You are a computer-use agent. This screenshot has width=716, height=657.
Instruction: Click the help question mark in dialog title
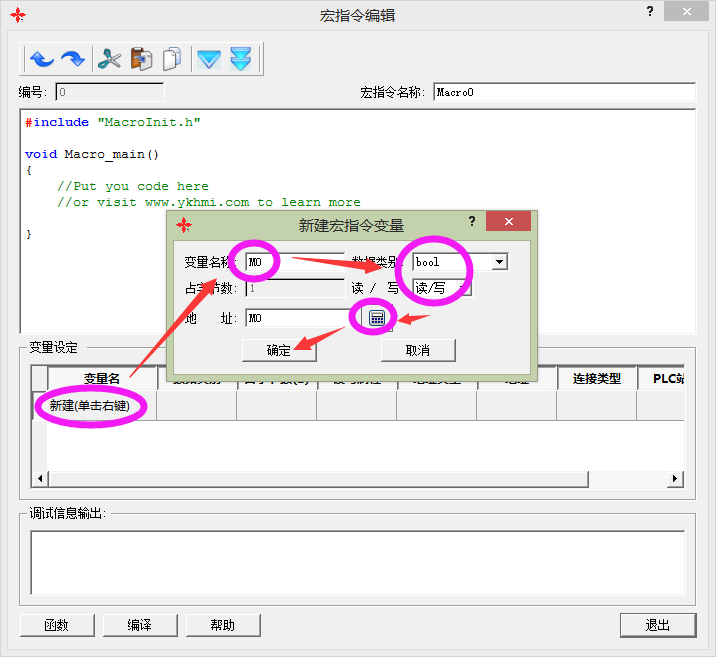470,222
